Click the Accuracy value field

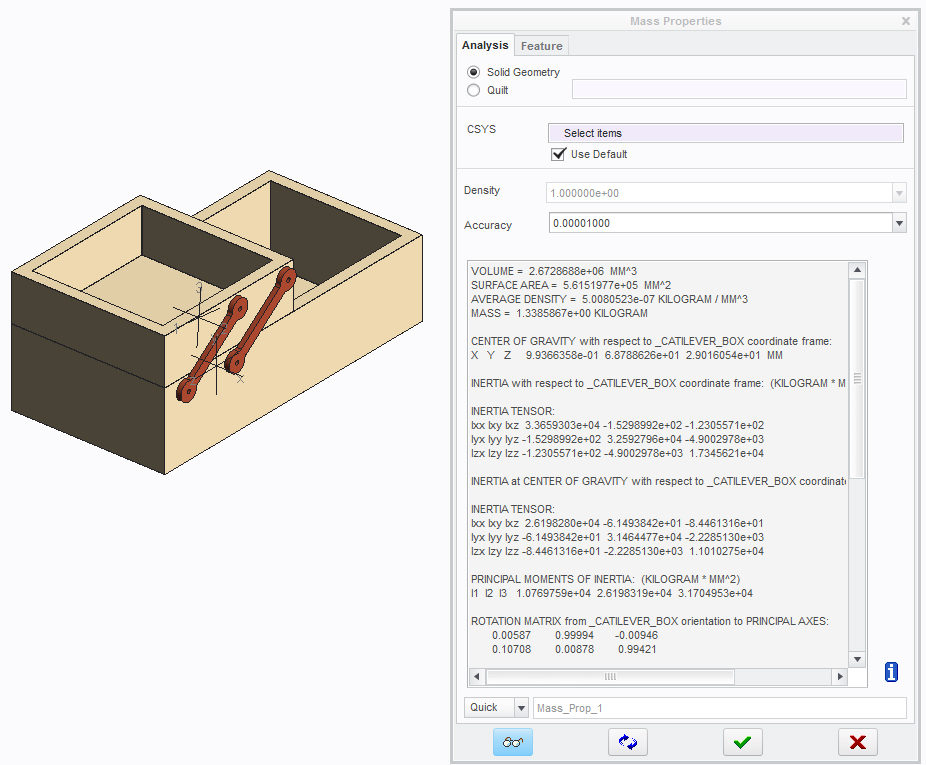coord(720,223)
